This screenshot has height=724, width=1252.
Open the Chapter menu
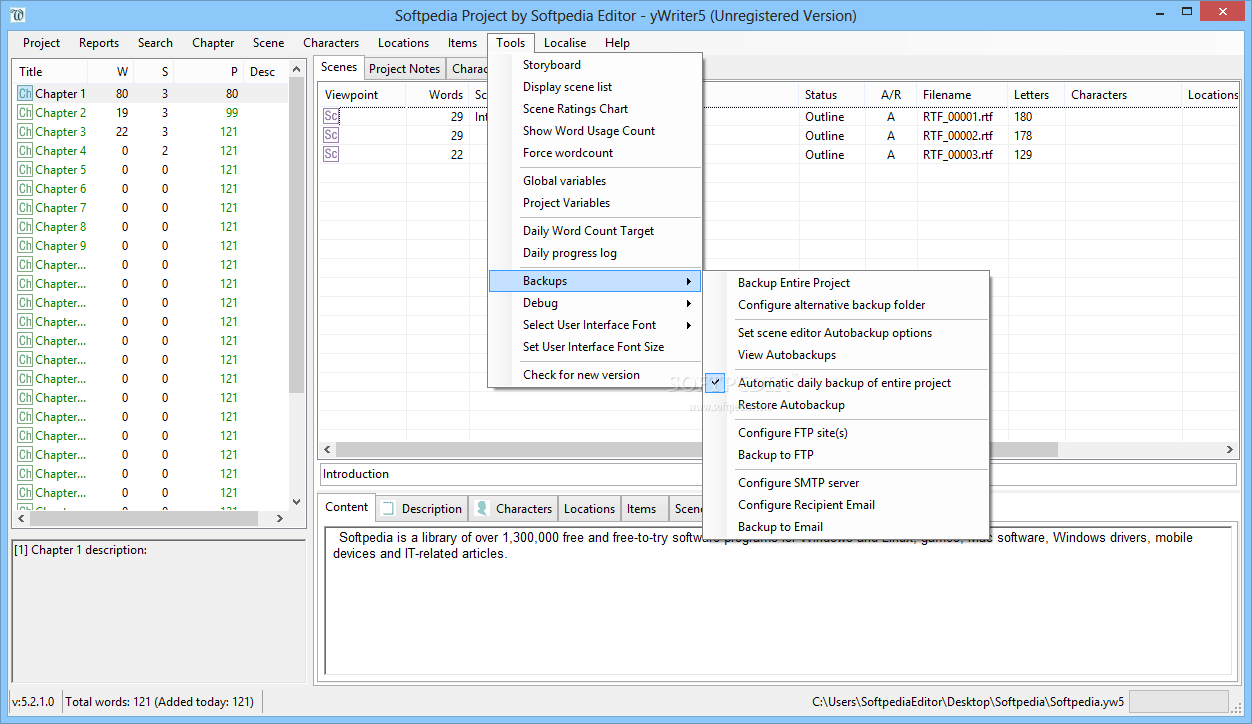pyautogui.click(x=213, y=43)
